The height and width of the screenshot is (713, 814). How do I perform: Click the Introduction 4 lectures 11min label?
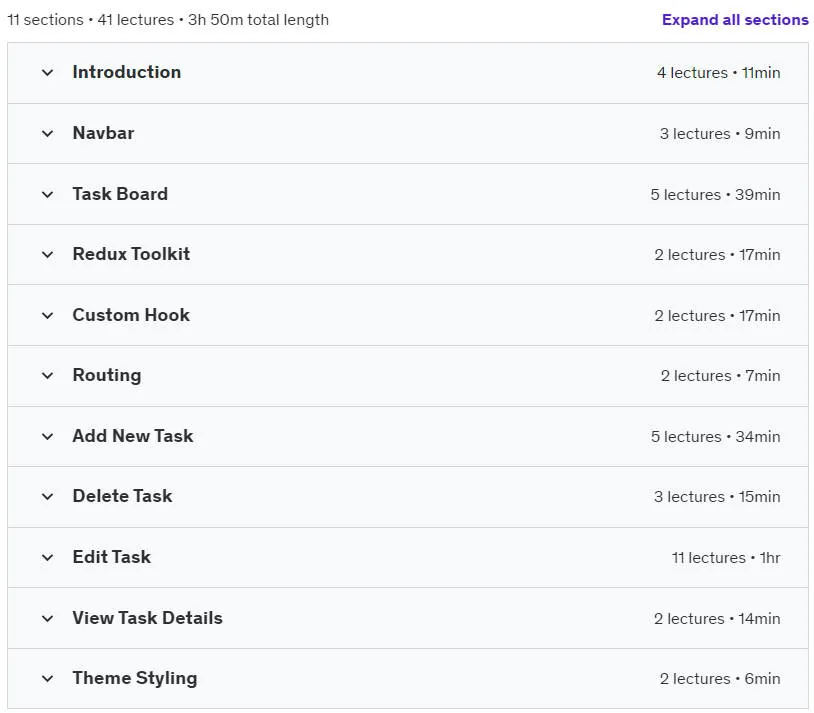click(718, 73)
